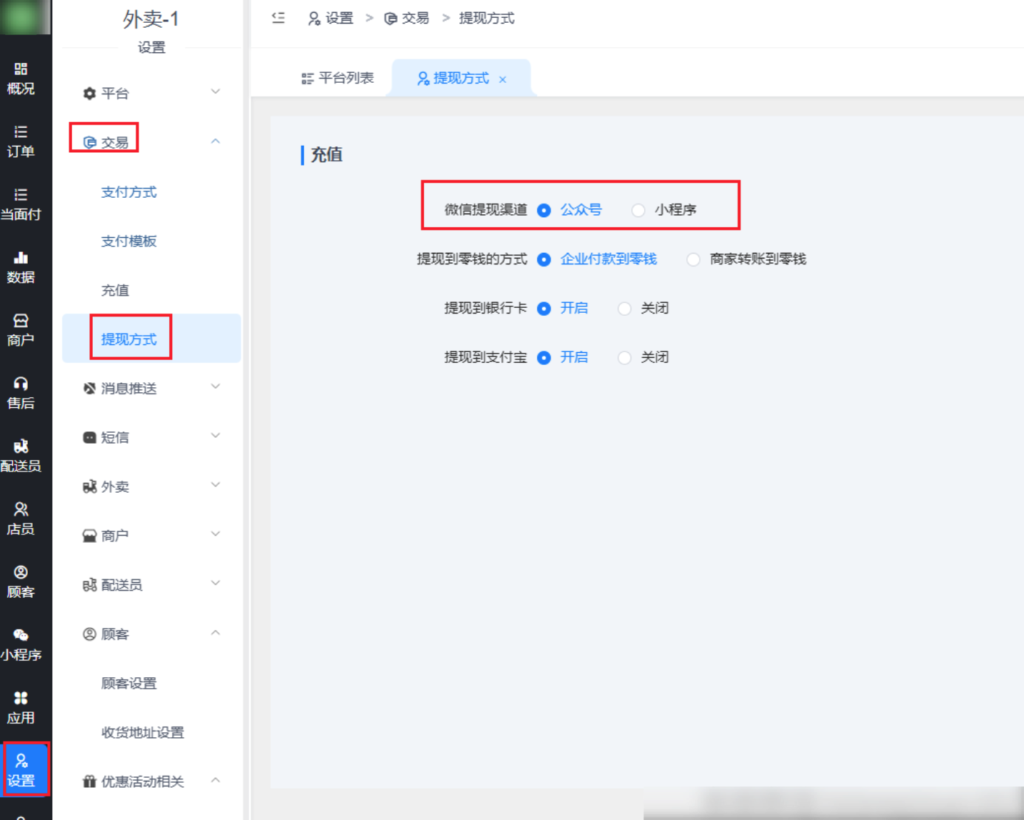
Task: Click the 配送员 delivery rider sidebar icon
Action: [20, 456]
